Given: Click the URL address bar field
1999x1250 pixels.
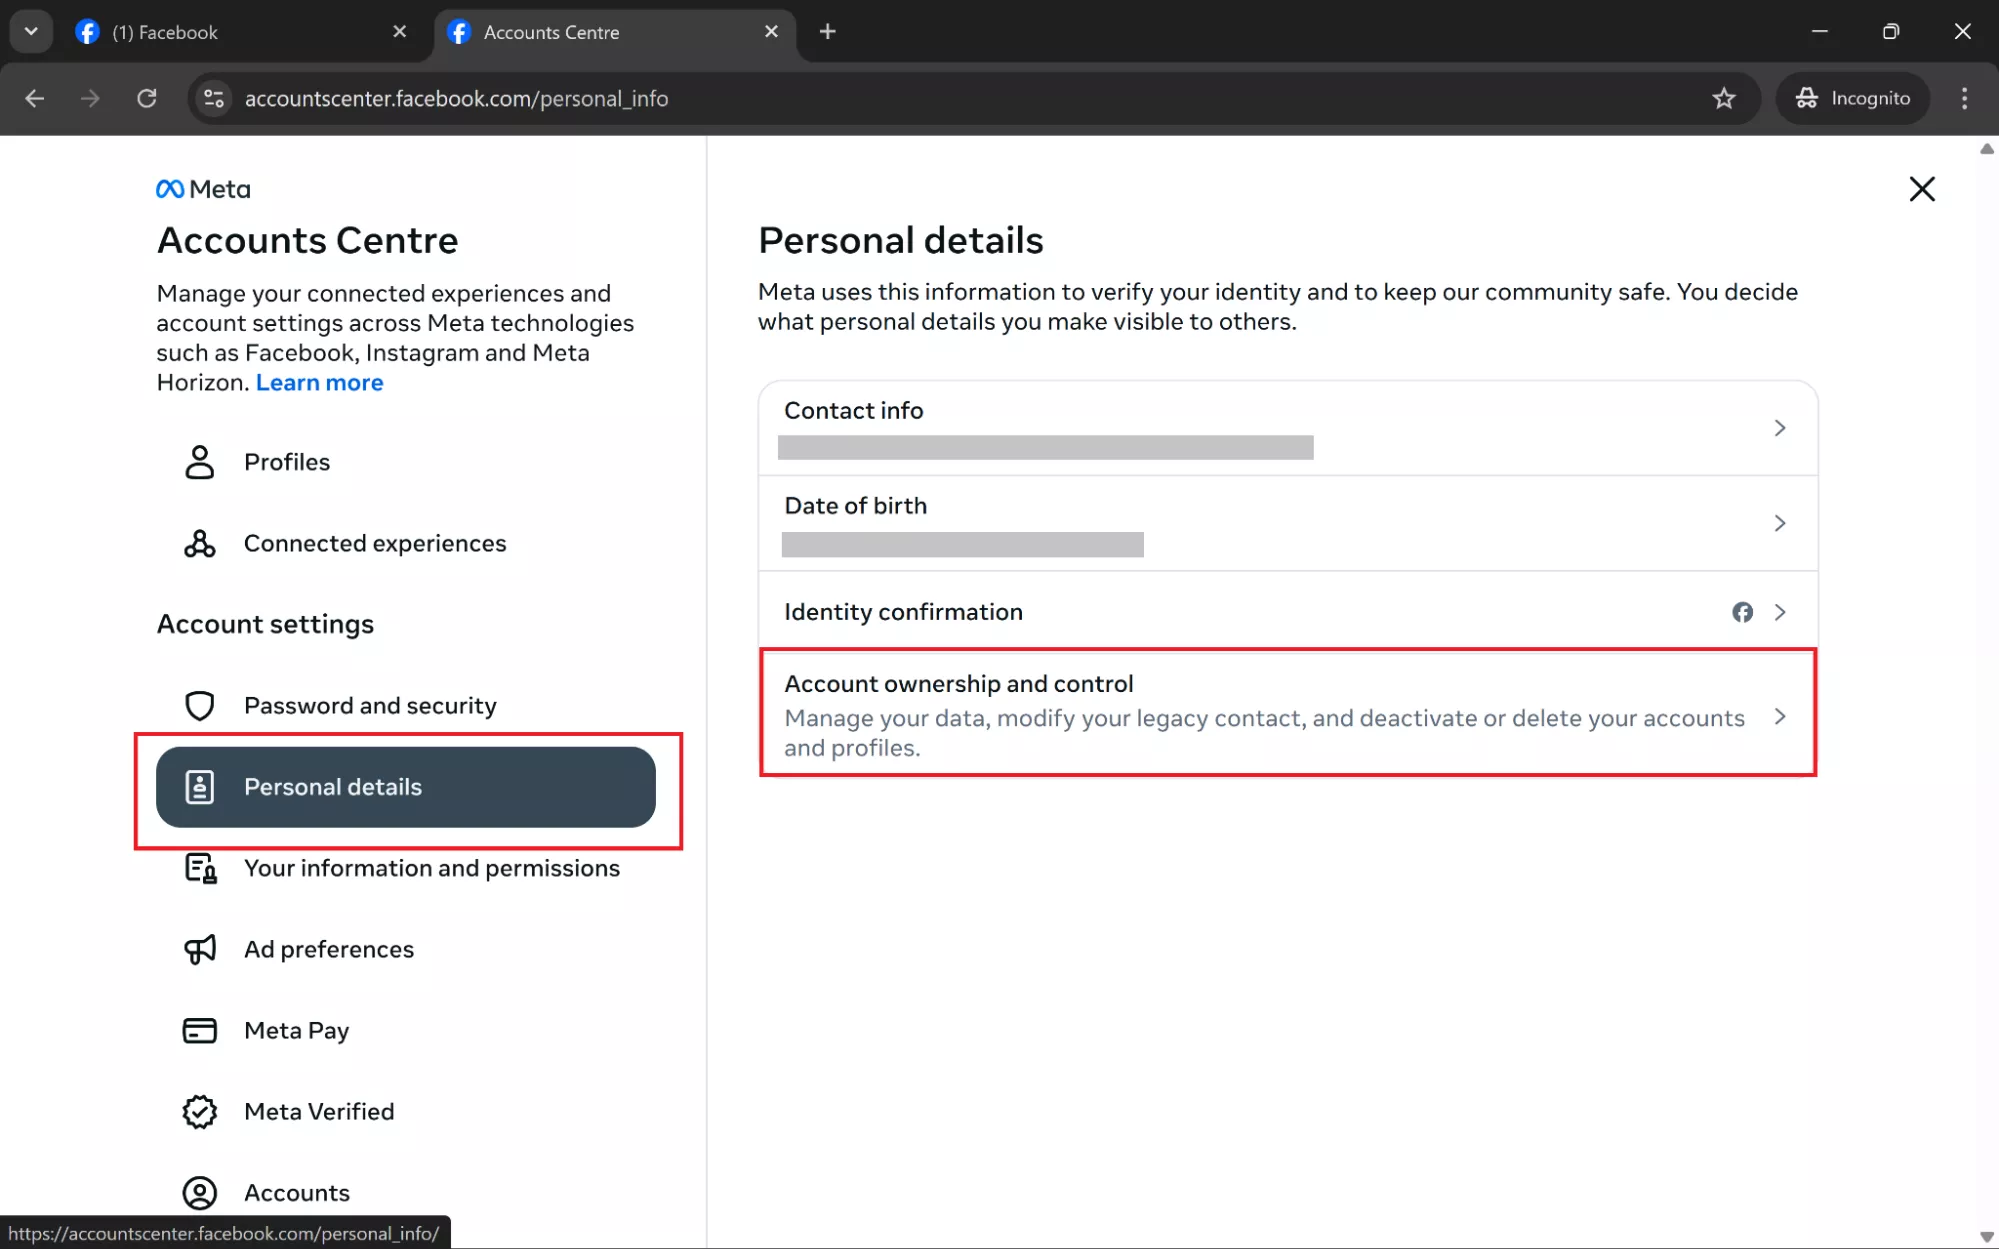Looking at the screenshot, I should tap(900, 98).
